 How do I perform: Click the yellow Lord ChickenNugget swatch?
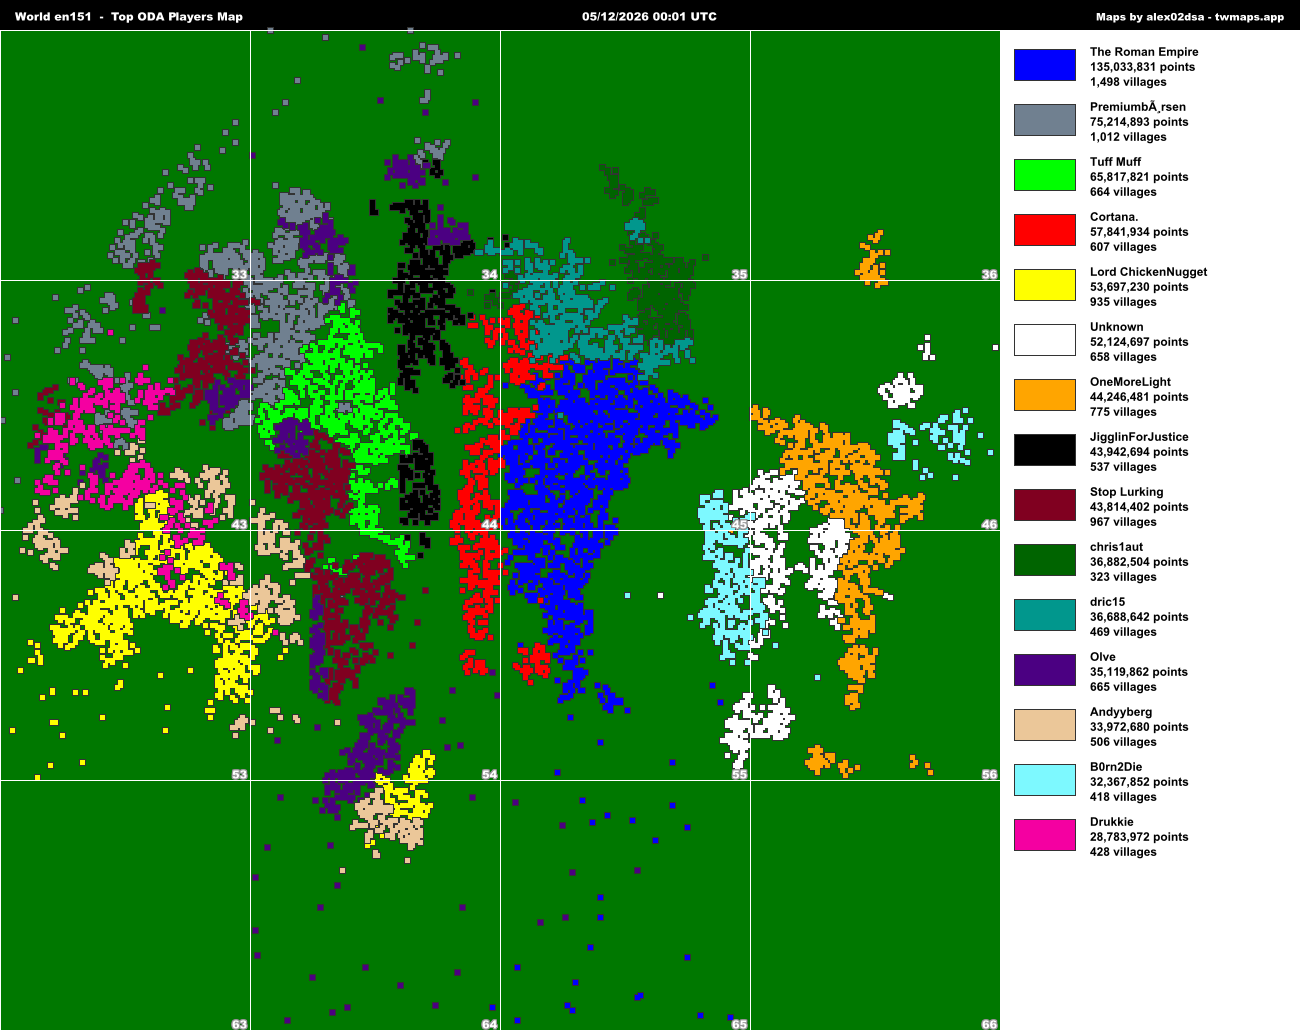pyautogui.click(x=1045, y=285)
